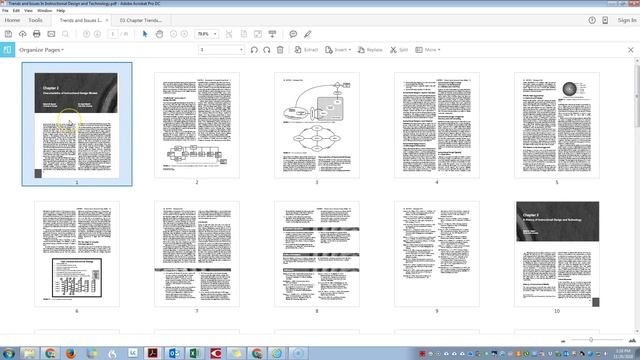Click the vertical scrollbar thumb
The width and height of the screenshot is (640, 360).
tap(637, 96)
